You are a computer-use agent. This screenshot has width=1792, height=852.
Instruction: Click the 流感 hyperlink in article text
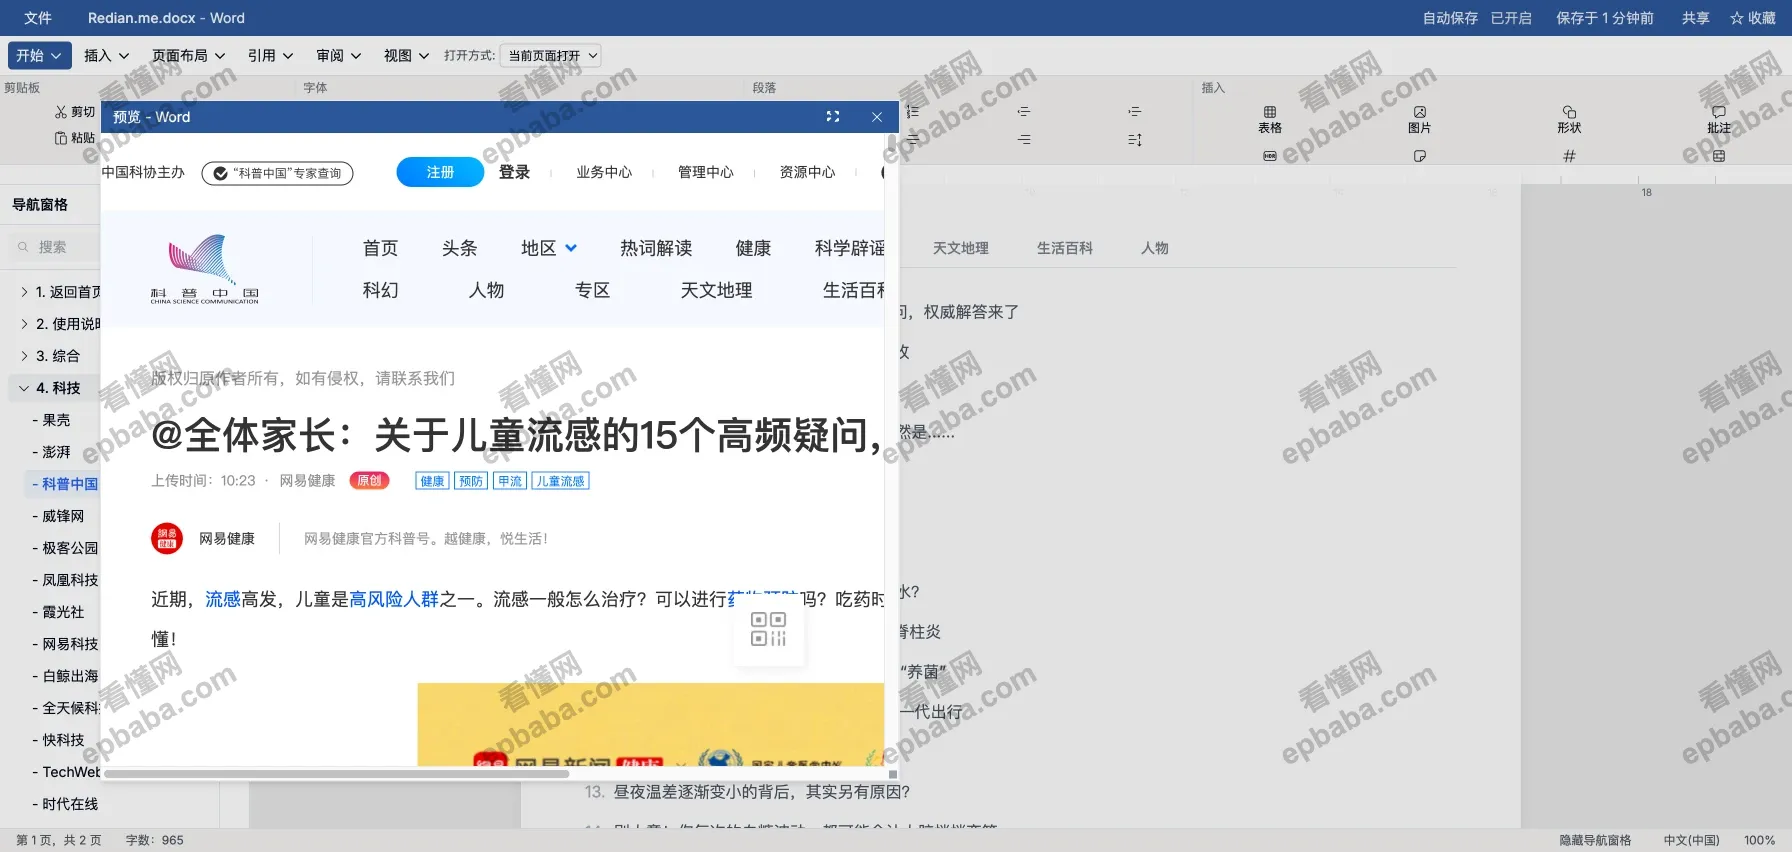(x=223, y=599)
